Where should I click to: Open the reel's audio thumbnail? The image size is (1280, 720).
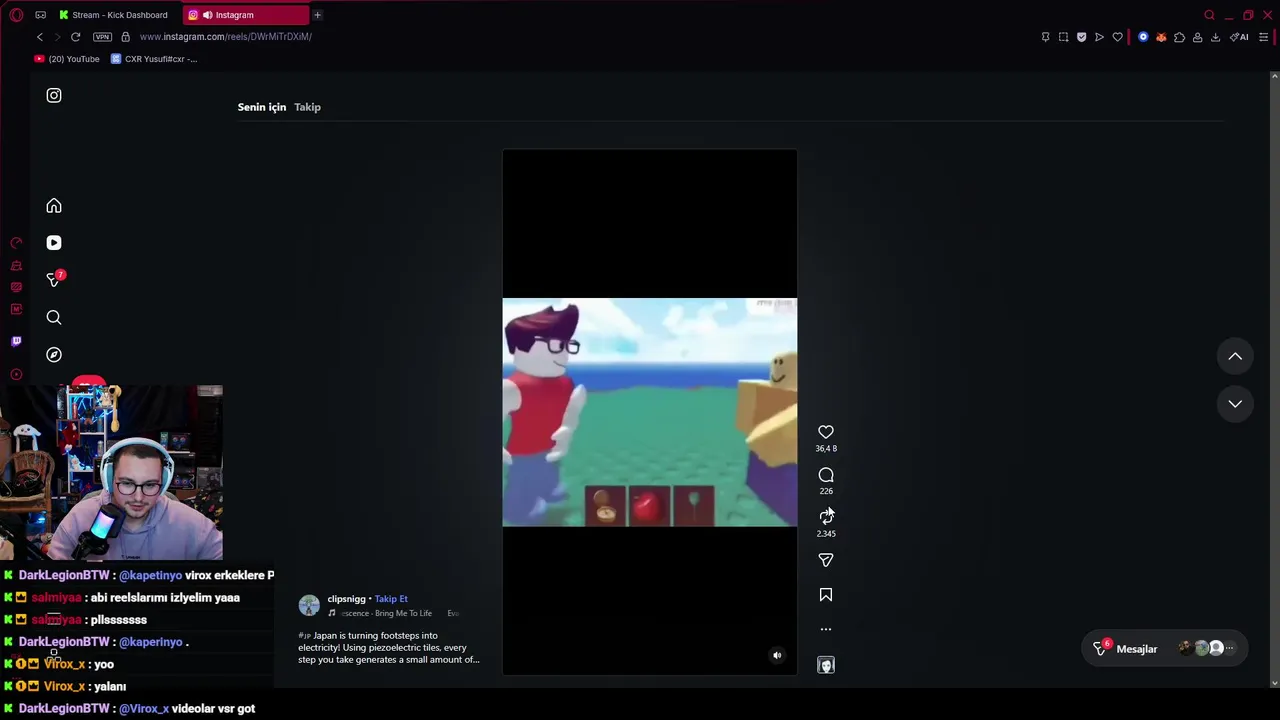tap(826, 665)
